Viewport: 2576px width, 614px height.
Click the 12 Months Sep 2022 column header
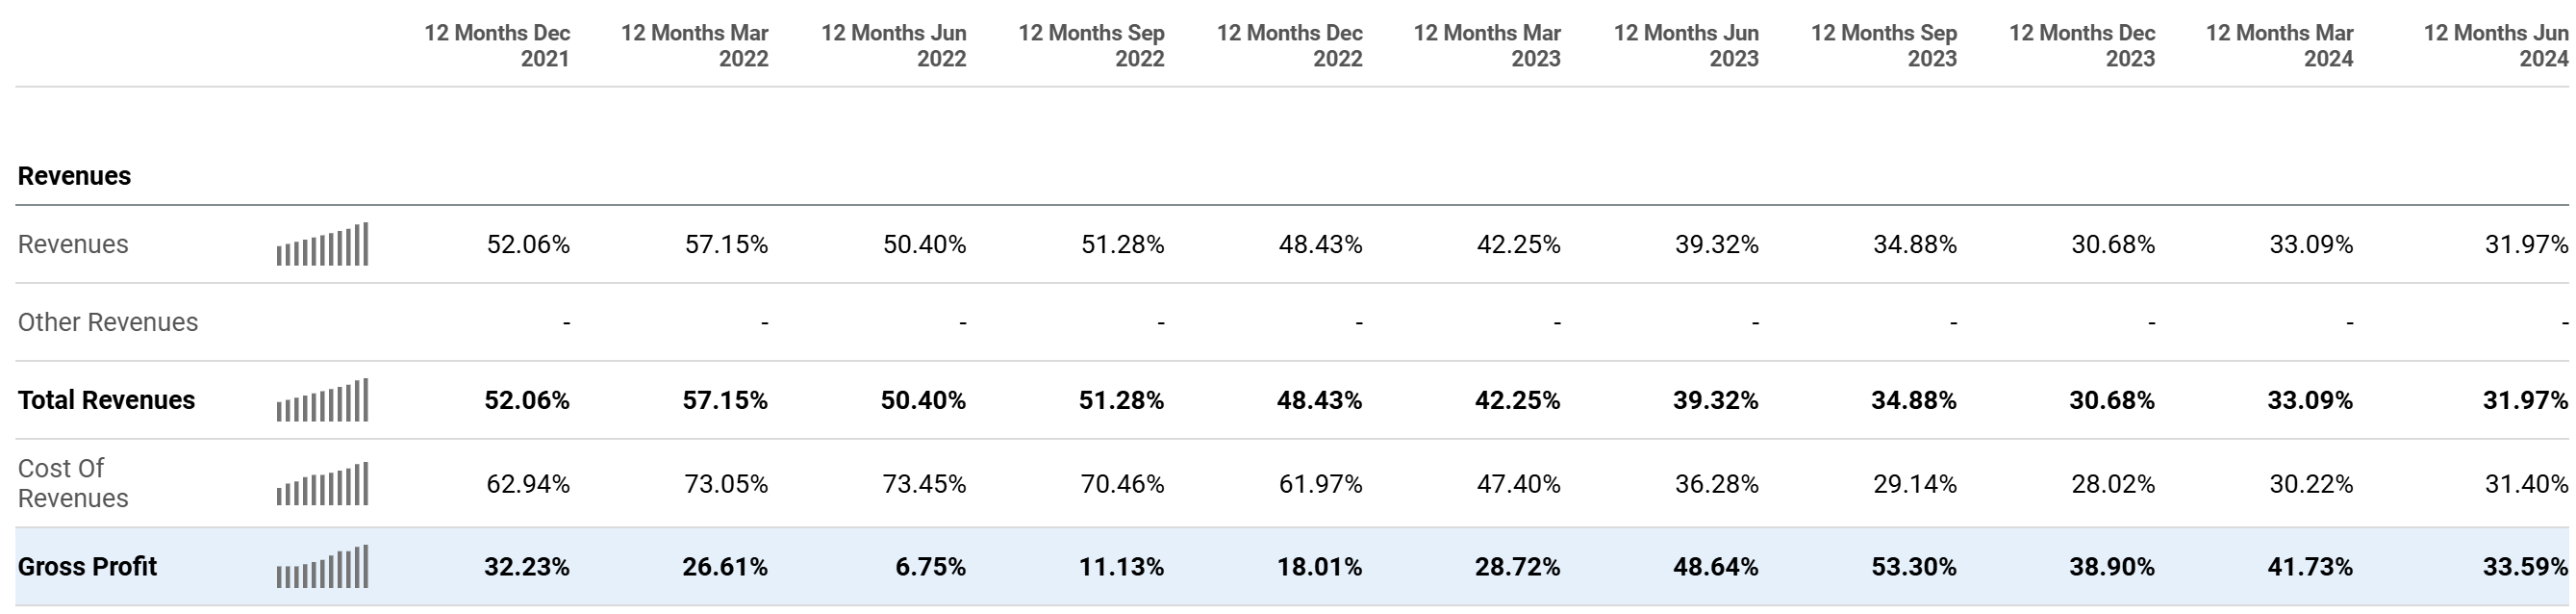[x=1091, y=46]
